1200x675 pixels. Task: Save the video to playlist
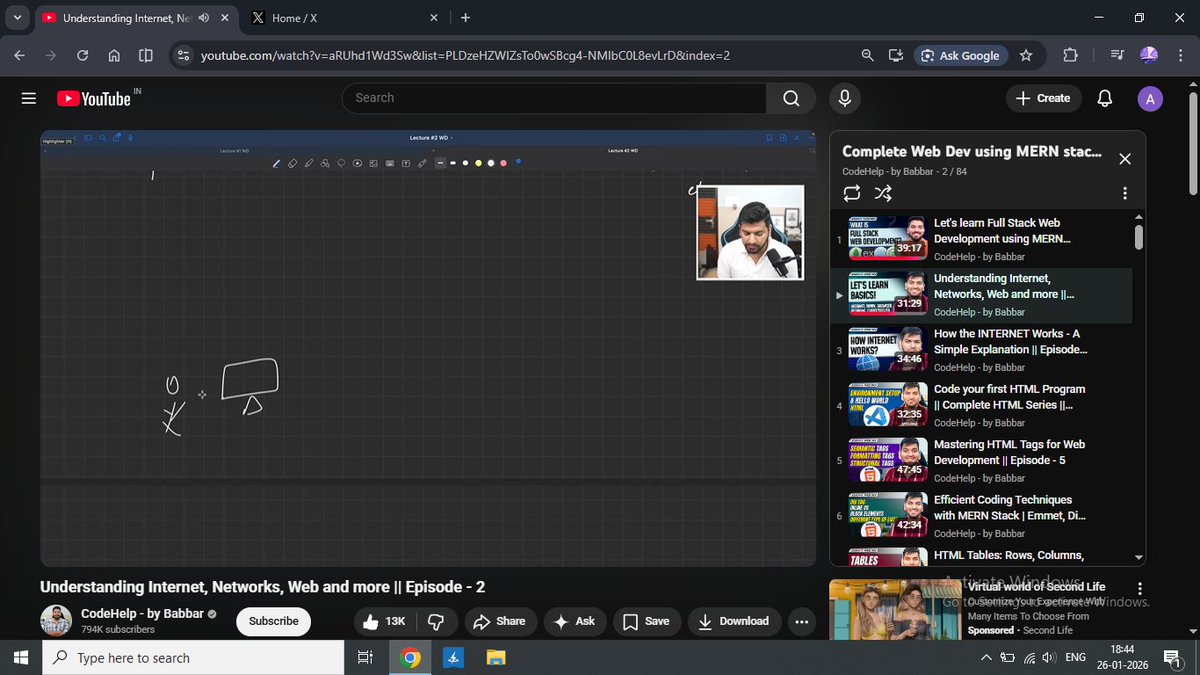tap(646, 621)
